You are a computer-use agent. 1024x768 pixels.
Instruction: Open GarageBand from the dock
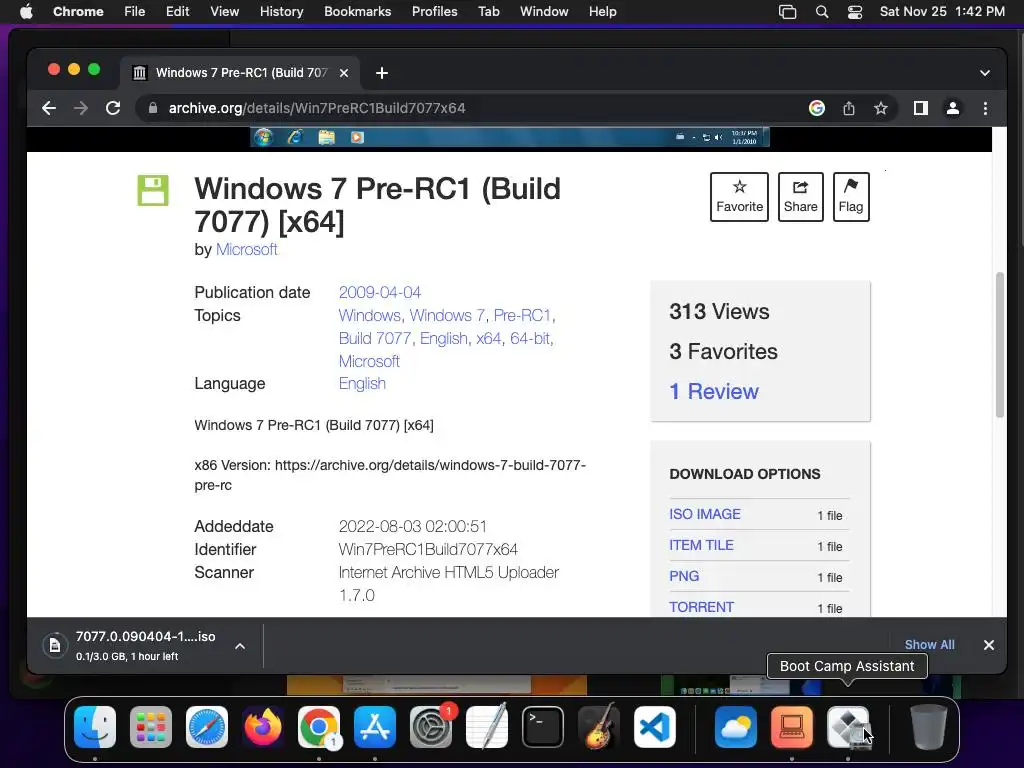(x=599, y=727)
